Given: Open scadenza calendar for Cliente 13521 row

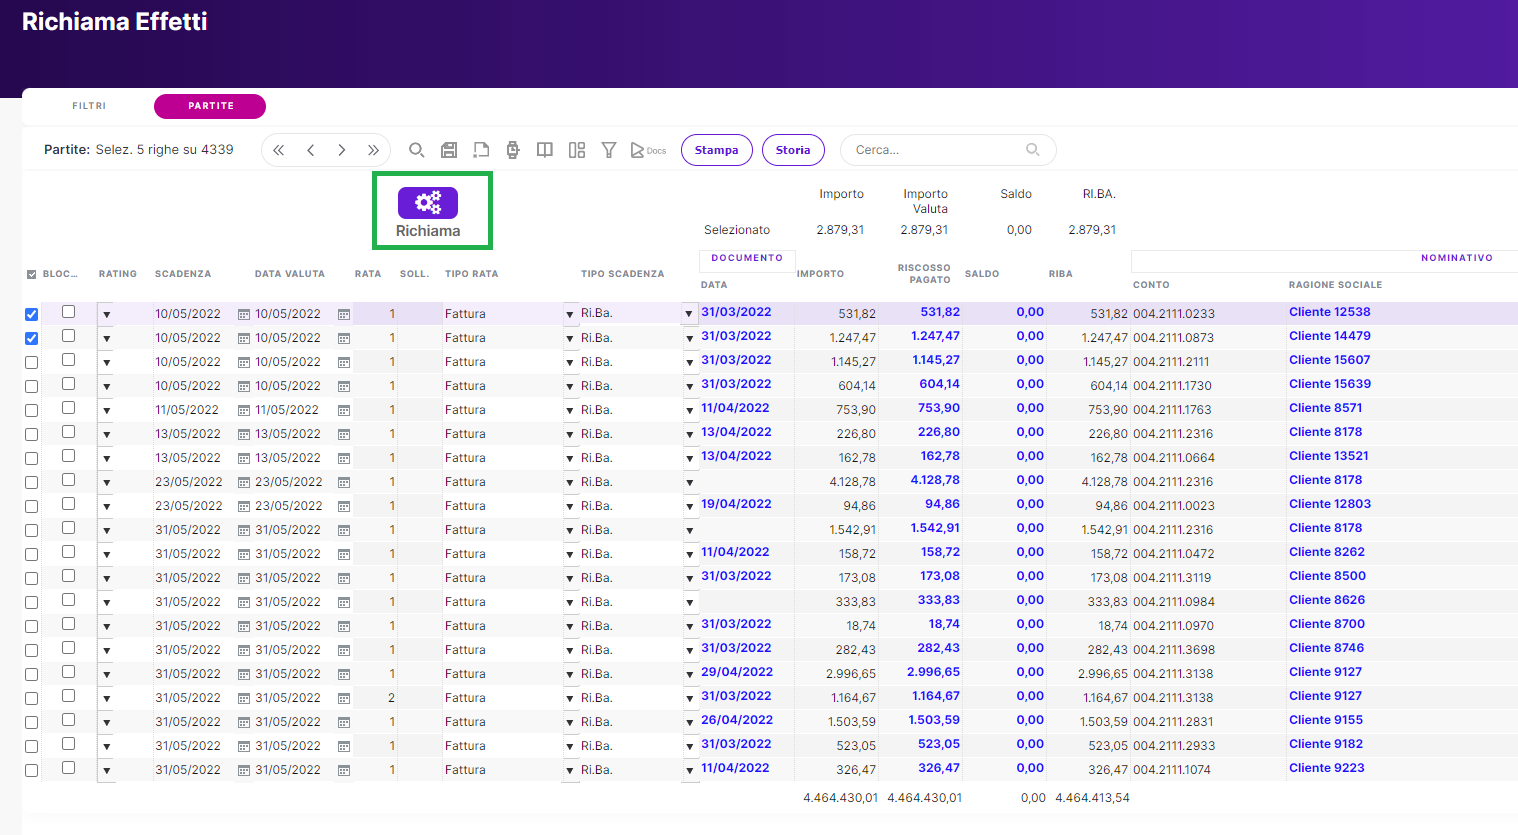Looking at the screenshot, I should pyautogui.click(x=244, y=458).
